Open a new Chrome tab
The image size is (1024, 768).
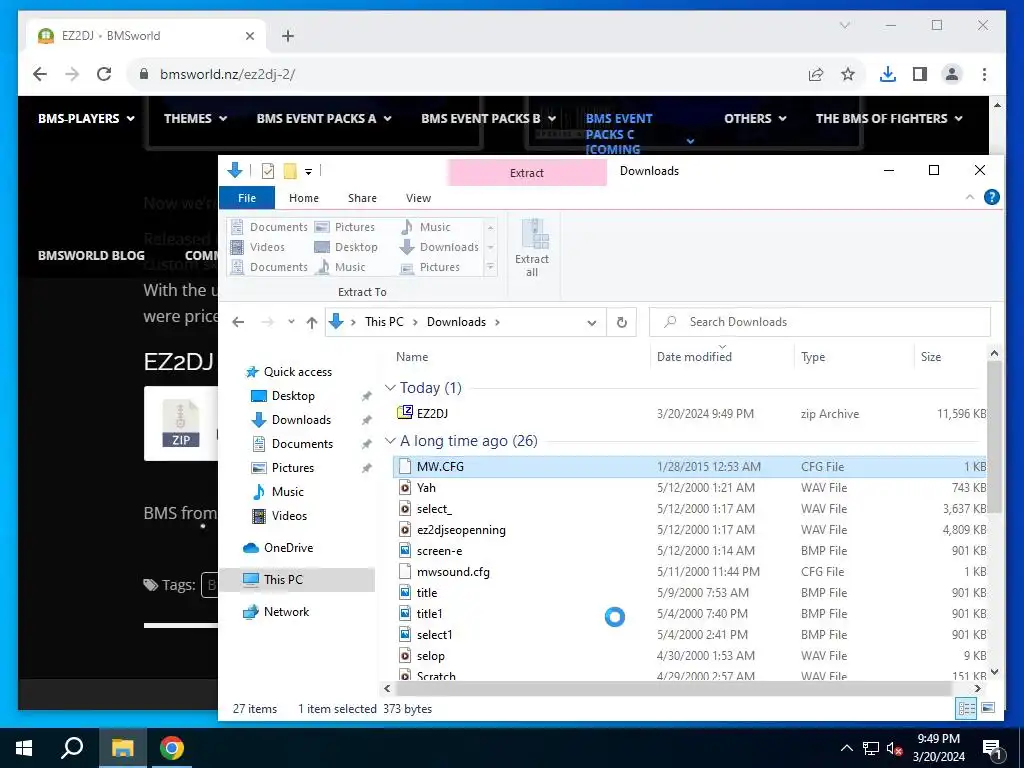click(x=288, y=36)
